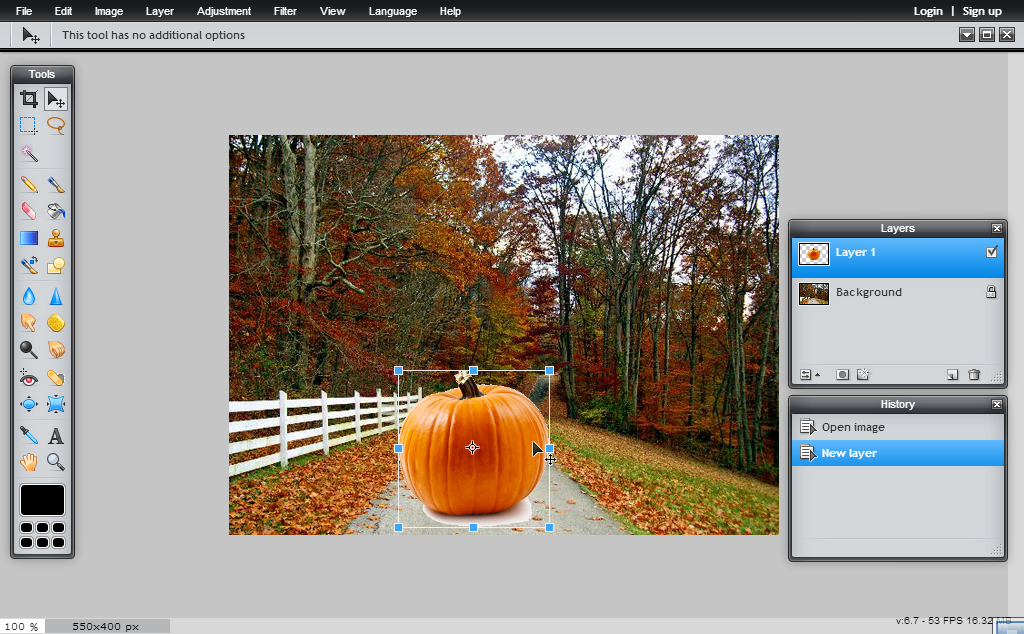The width and height of the screenshot is (1024, 634).
Task: Choose the pink Eraser tool
Action: click(x=29, y=211)
